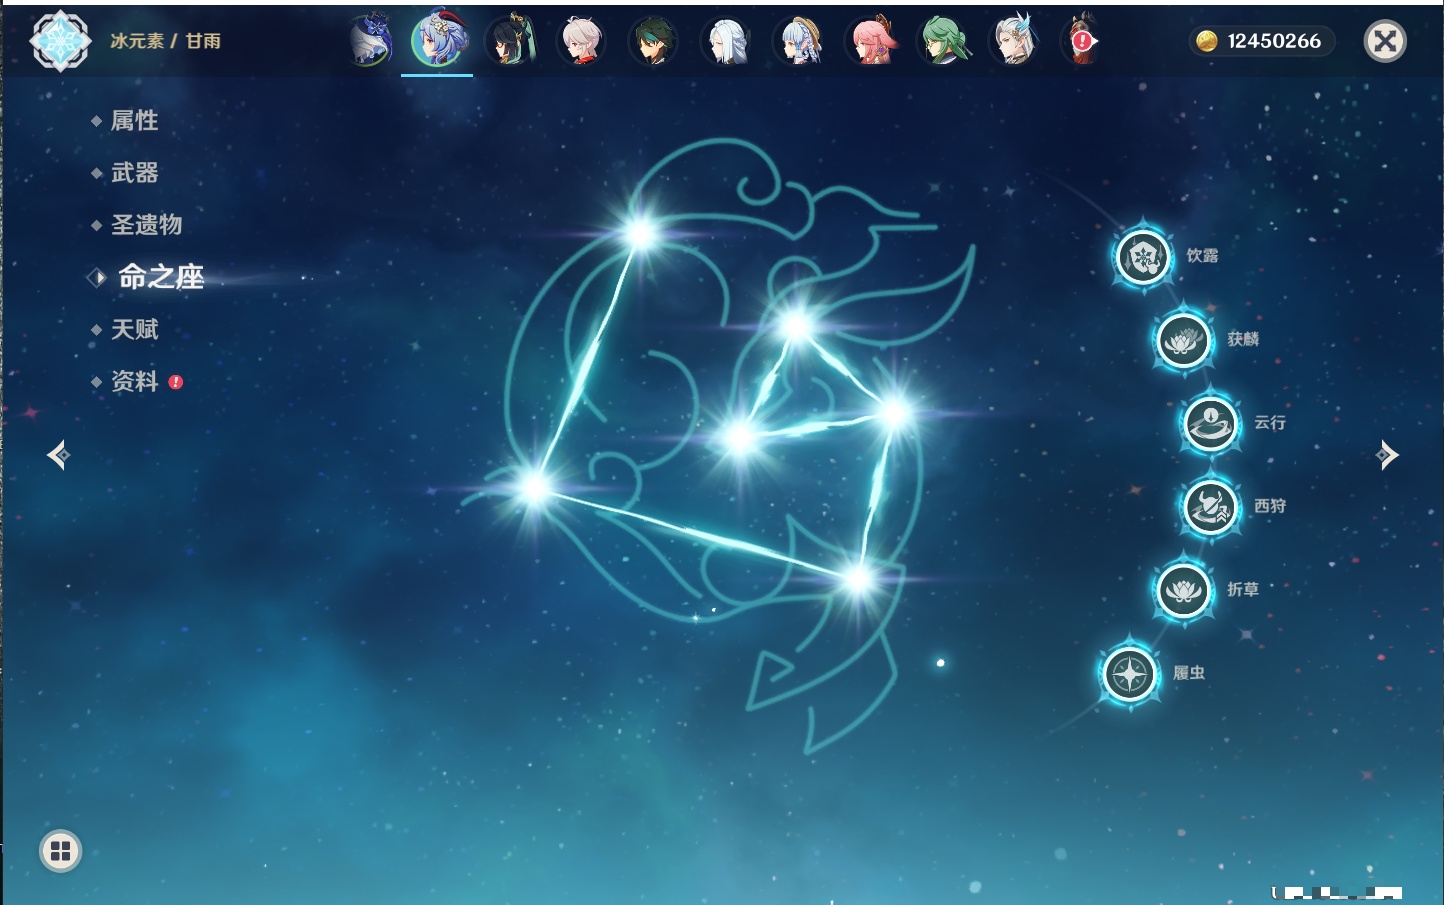This screenshot has width=1444, height=905.
Task: Open the portrait with red exclamation badge
Action: (1082, 41)
